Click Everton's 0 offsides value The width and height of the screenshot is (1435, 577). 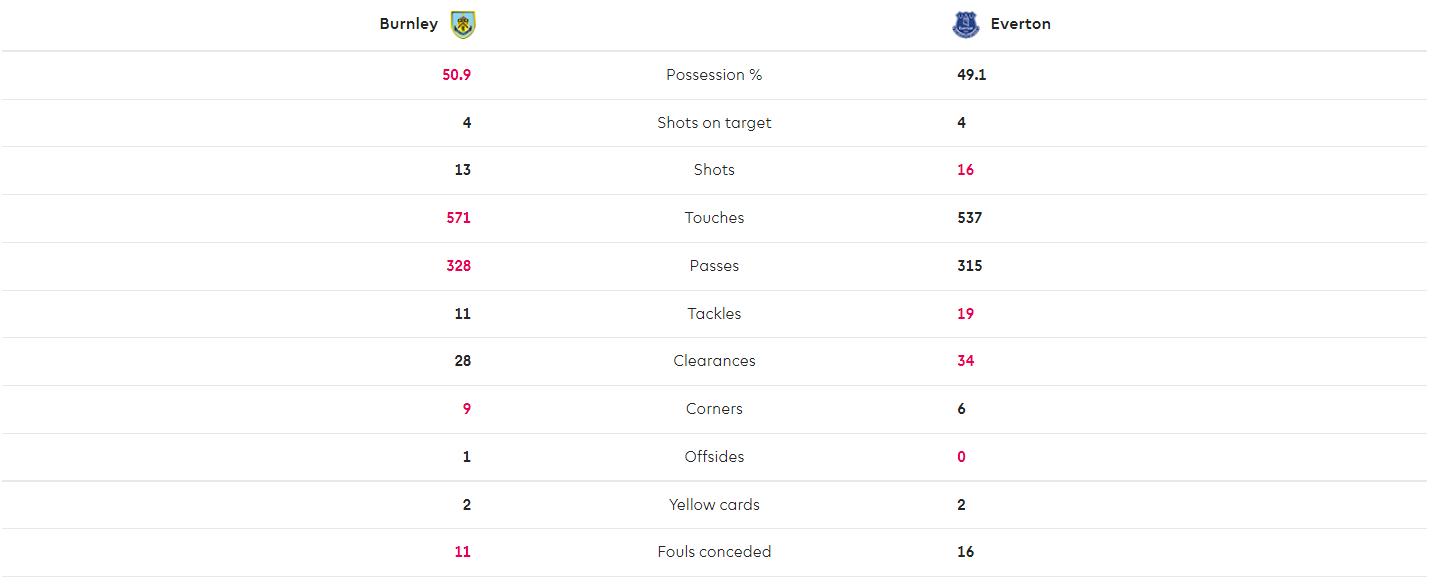tap(962, 457)
